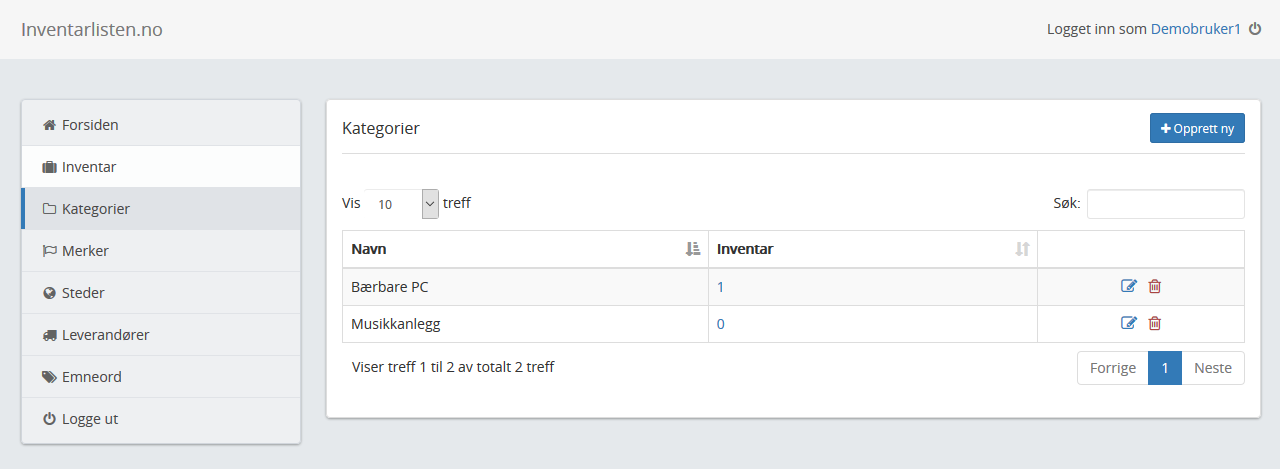Sort the table by Inventar column
Viewport: 1280px width, 469px height.
(x=873, y=249)
